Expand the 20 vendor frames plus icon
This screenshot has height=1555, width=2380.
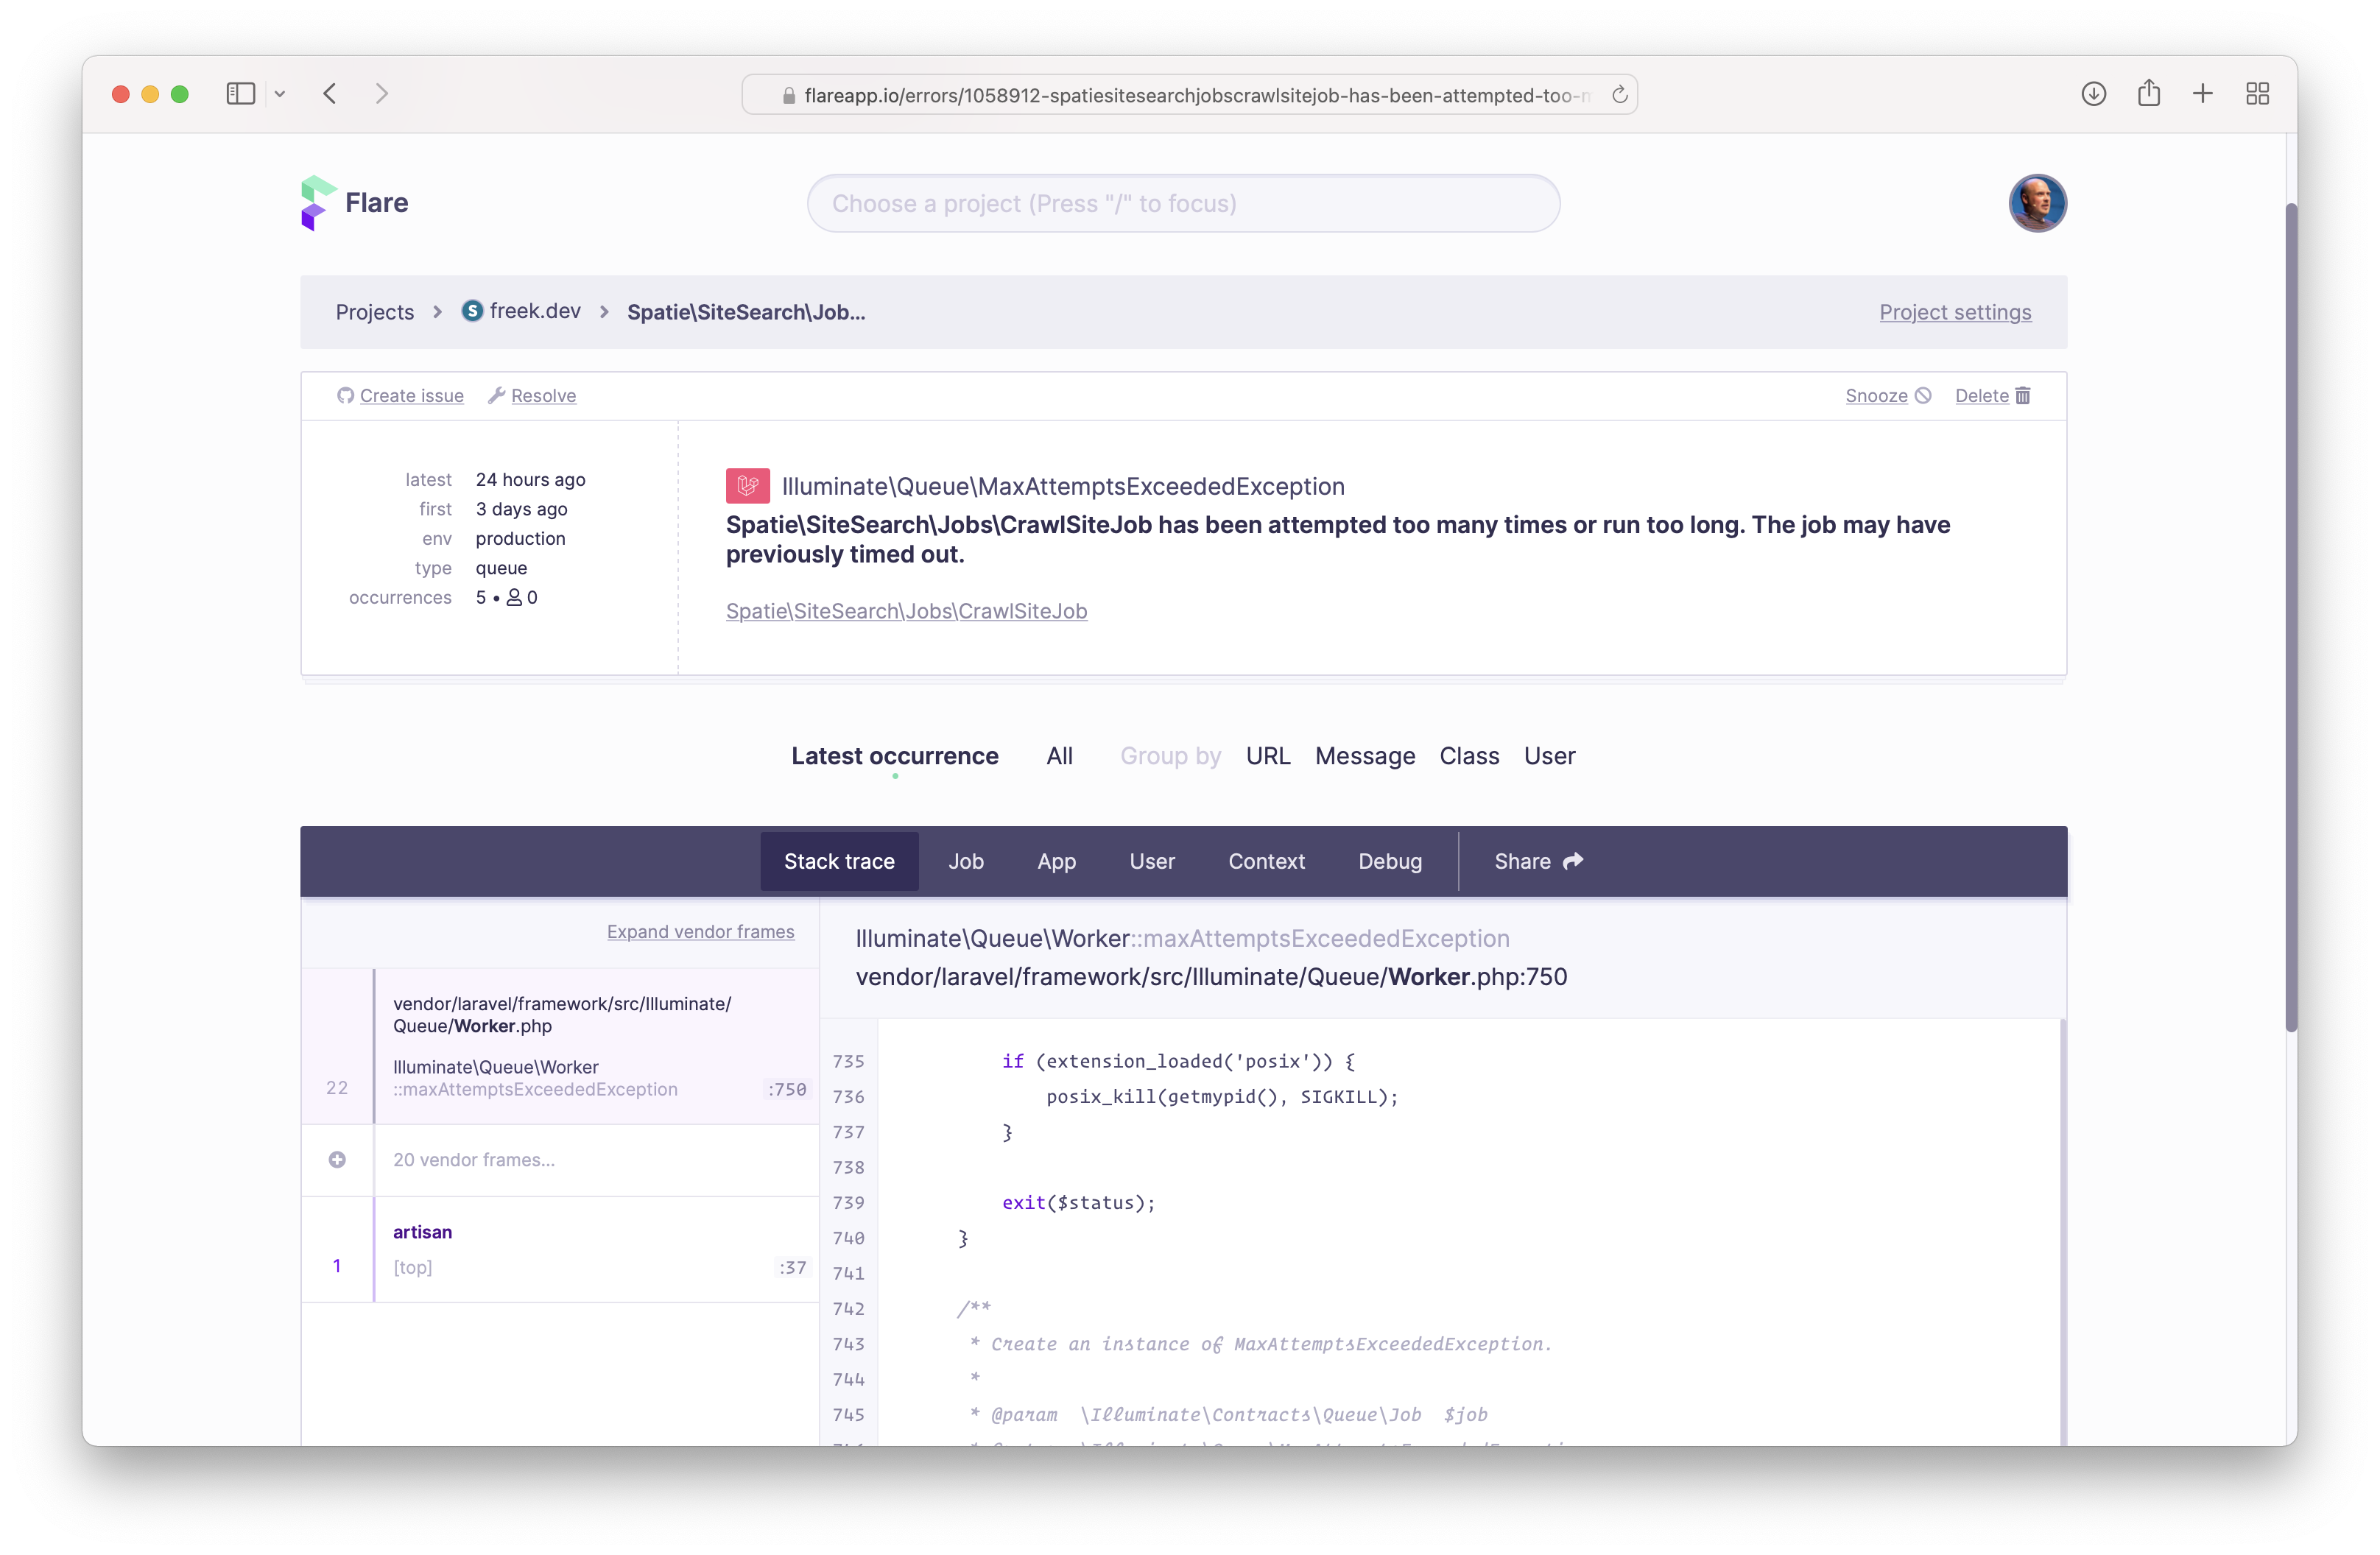(x=337, y=1160)
